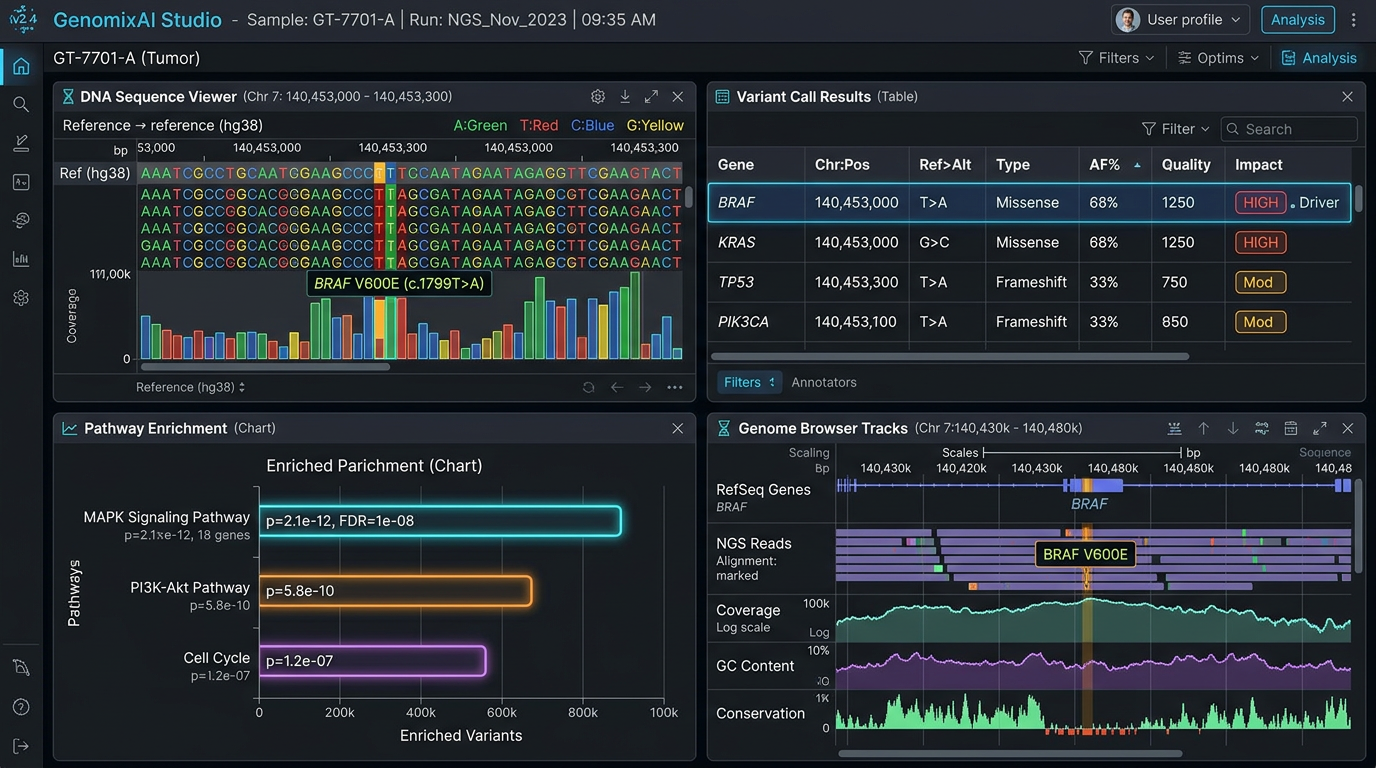
Task: Expand DNA Sequence Viewer to fullscreen
Action: click(651, 97)
